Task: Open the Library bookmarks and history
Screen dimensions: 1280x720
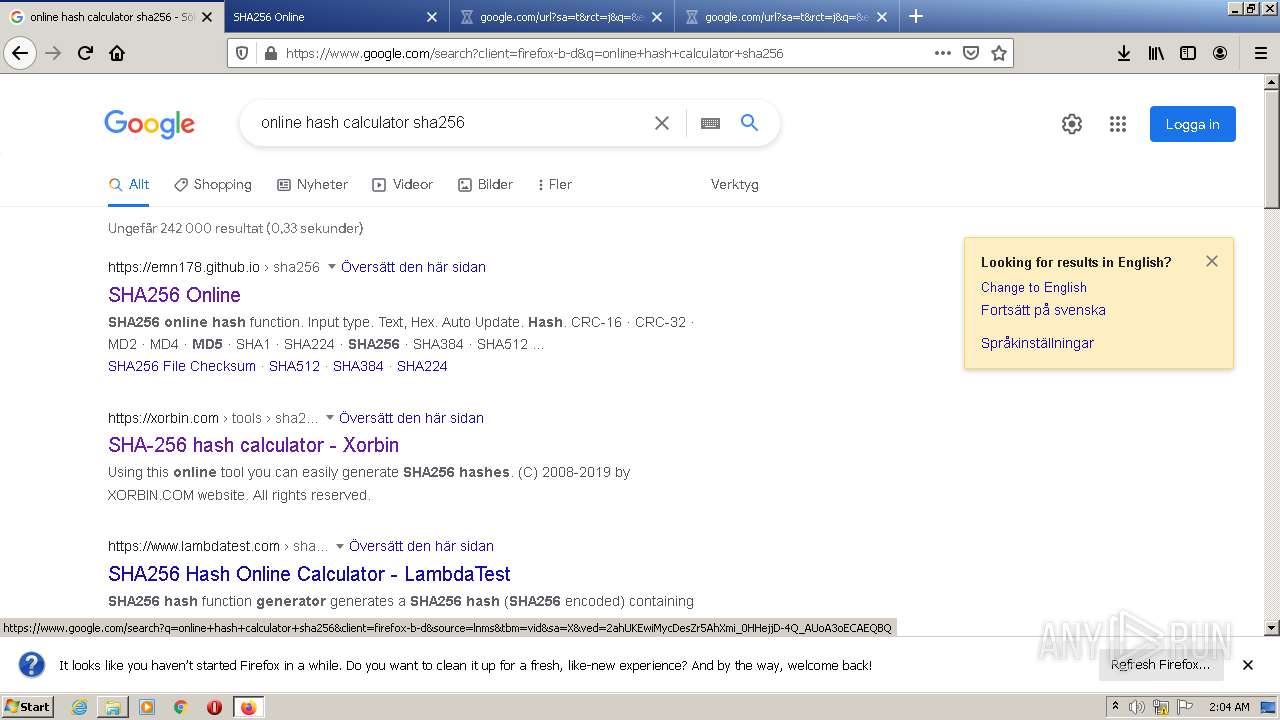Action: tap(1156, 53)
